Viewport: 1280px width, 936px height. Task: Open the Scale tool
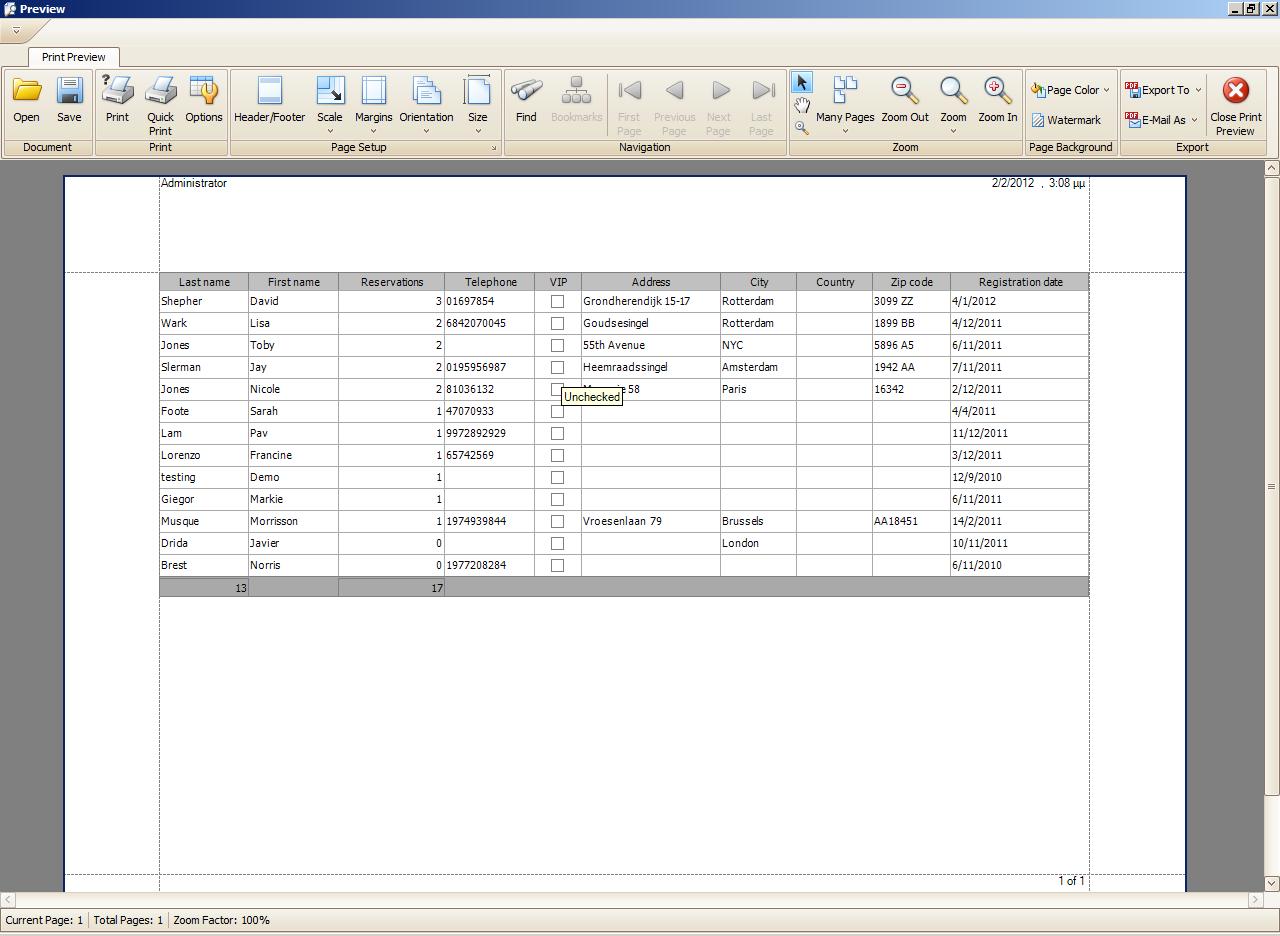point(330,90)
